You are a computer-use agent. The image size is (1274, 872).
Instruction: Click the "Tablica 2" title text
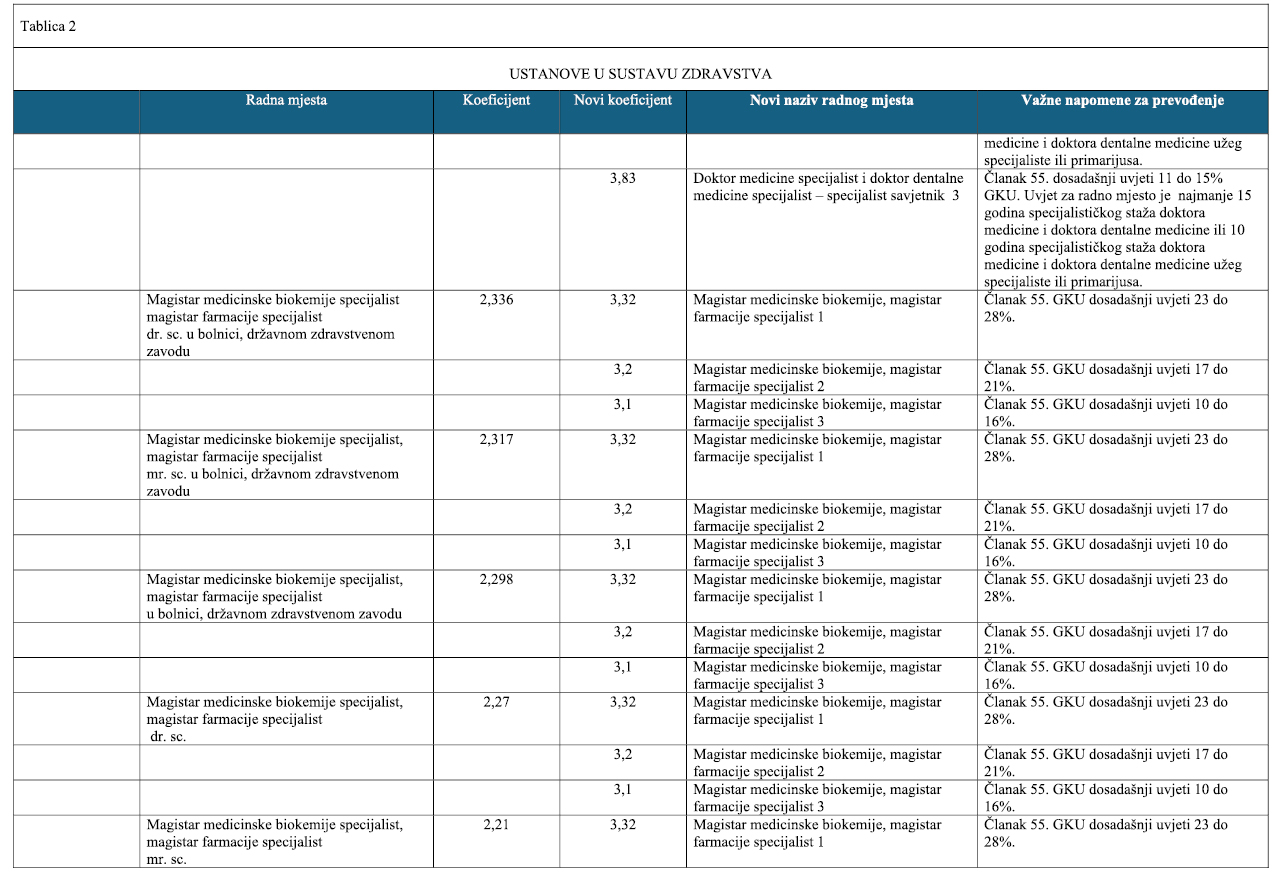click(x=48, y=26)
